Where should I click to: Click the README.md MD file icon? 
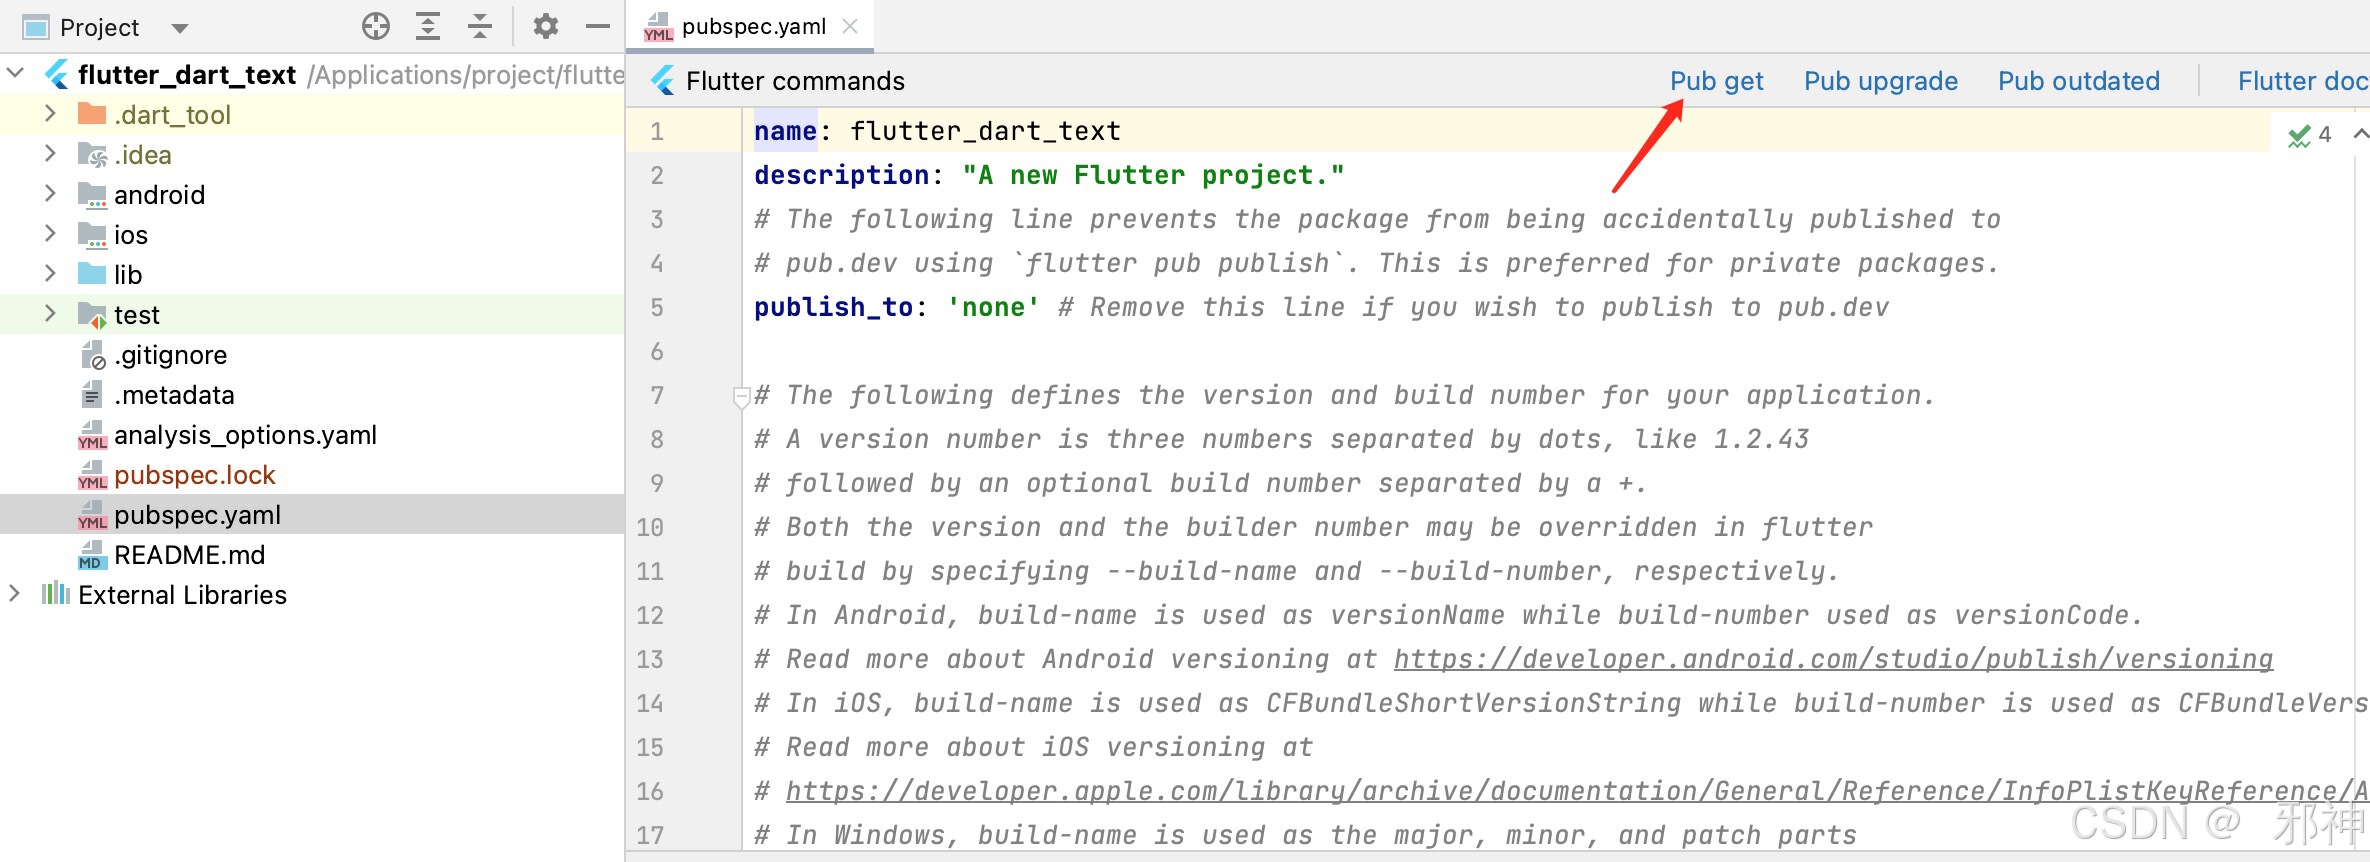click(92, 555)
